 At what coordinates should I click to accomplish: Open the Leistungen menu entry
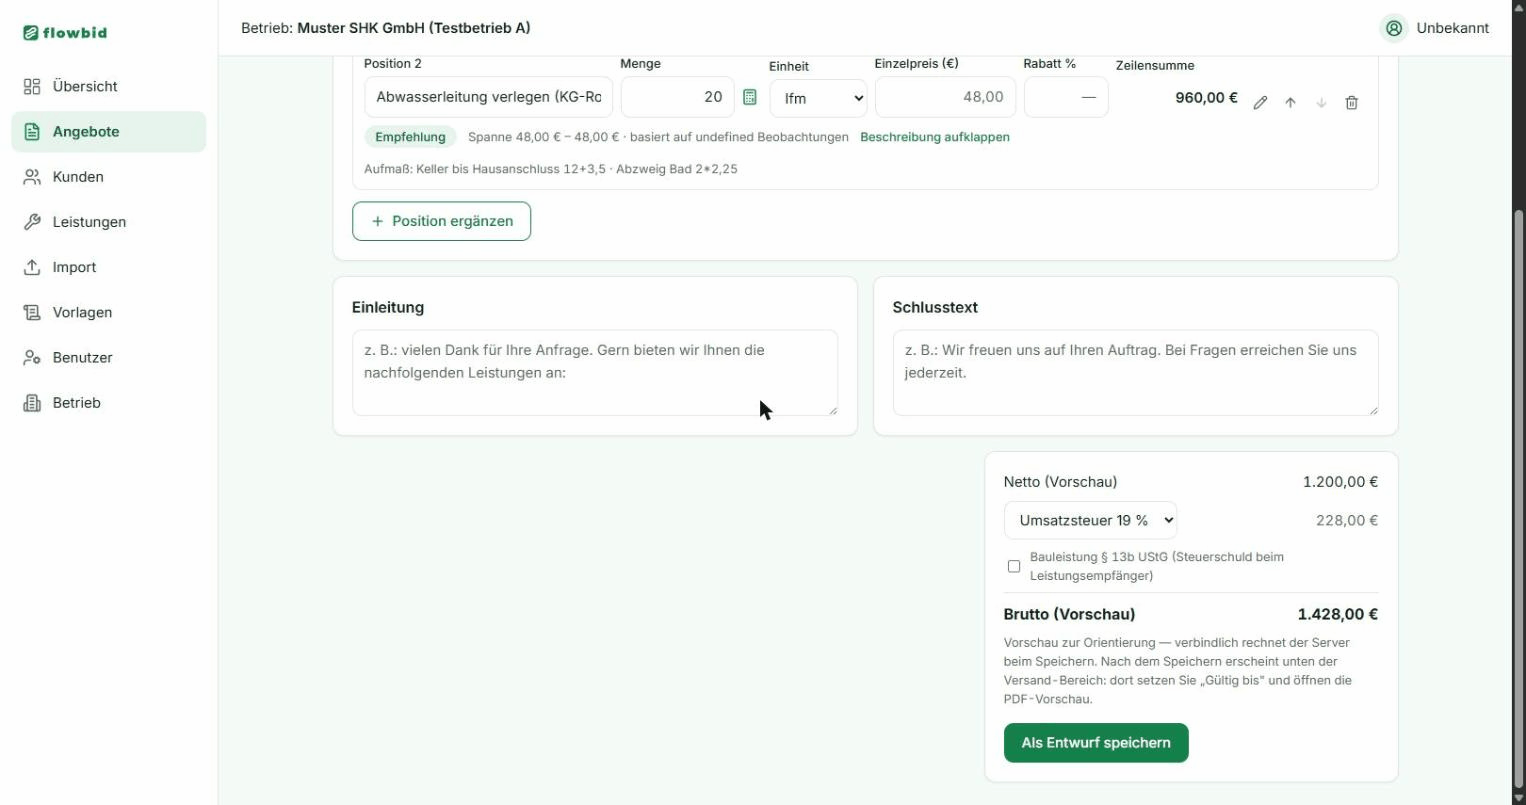tap(109, 222)
